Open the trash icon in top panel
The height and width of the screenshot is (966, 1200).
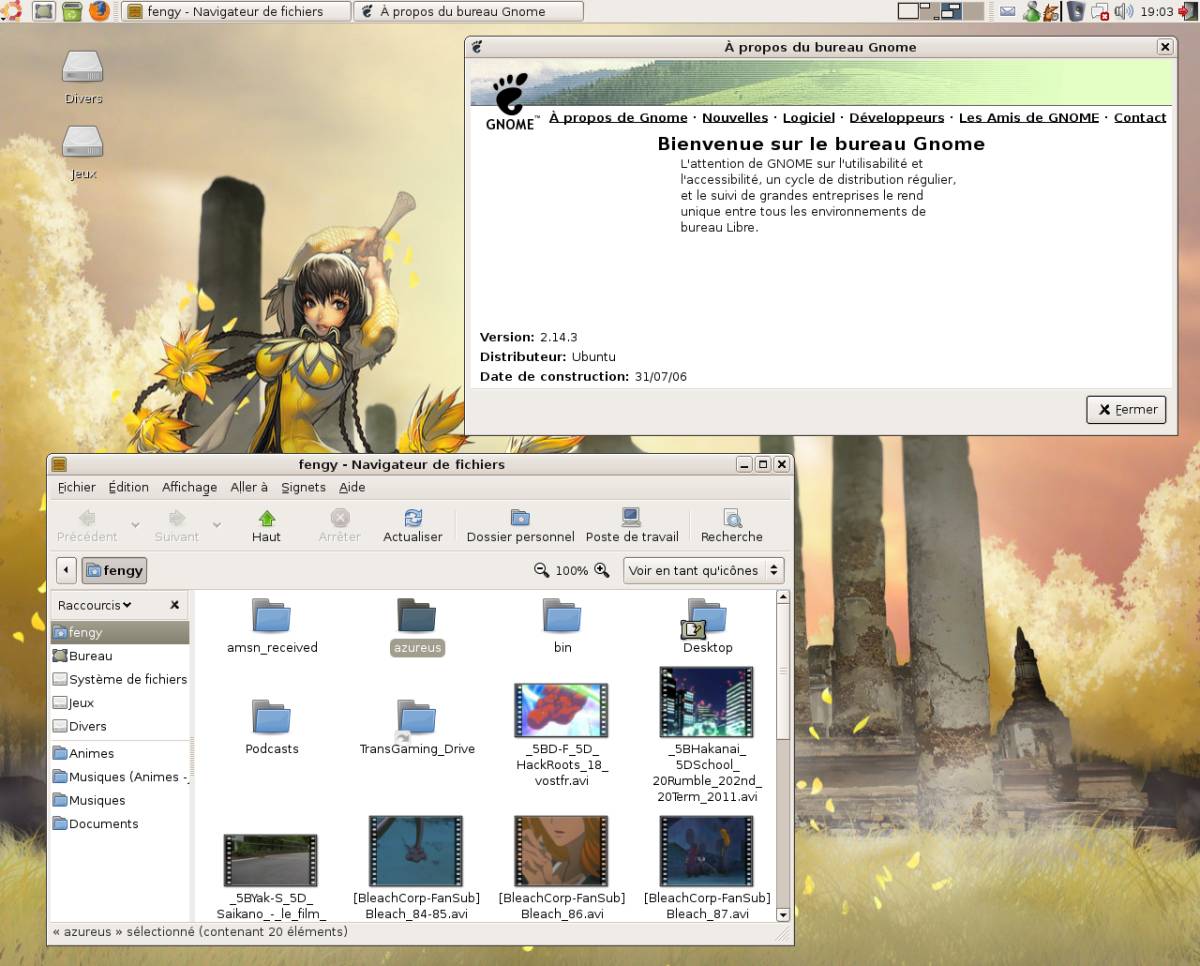pyautogui.click(x=72, y=12)
